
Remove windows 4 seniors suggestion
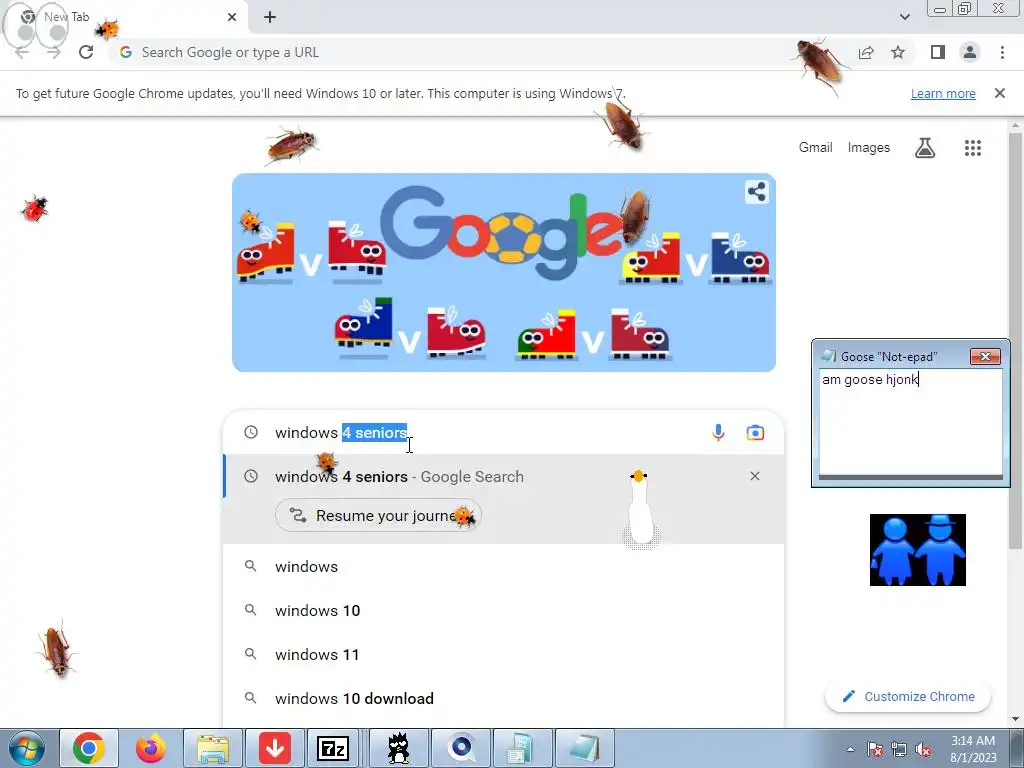pos(754,476)
